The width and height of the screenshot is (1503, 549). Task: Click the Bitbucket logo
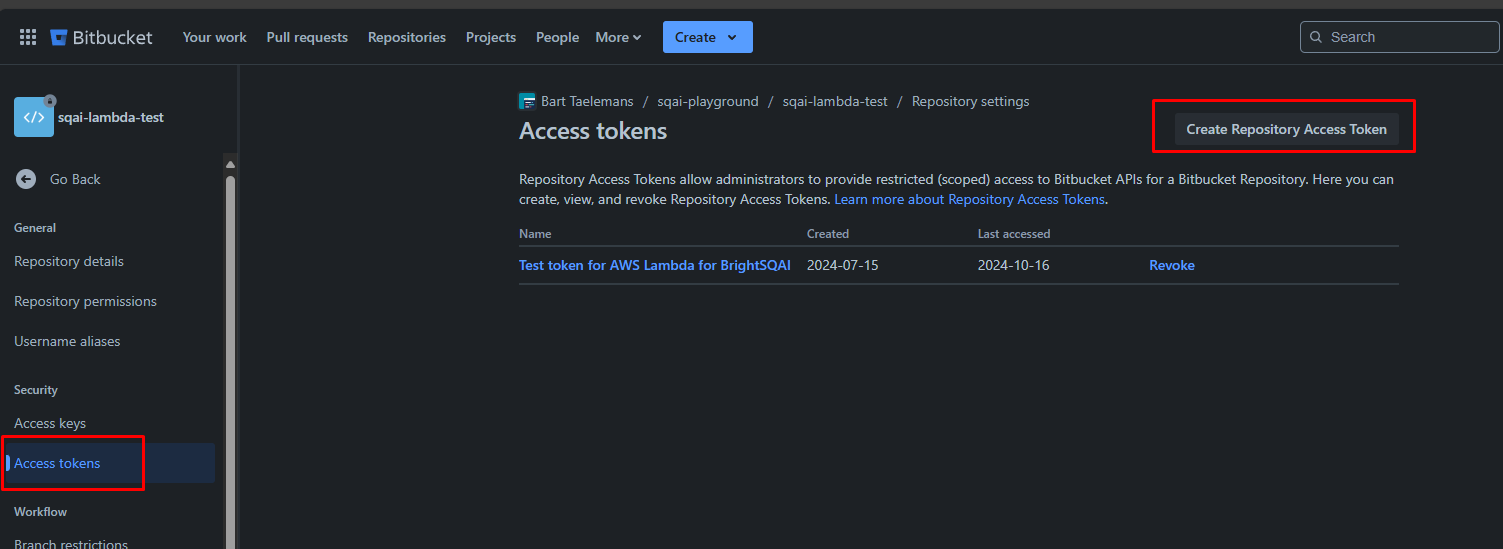[x=101, y=37]
